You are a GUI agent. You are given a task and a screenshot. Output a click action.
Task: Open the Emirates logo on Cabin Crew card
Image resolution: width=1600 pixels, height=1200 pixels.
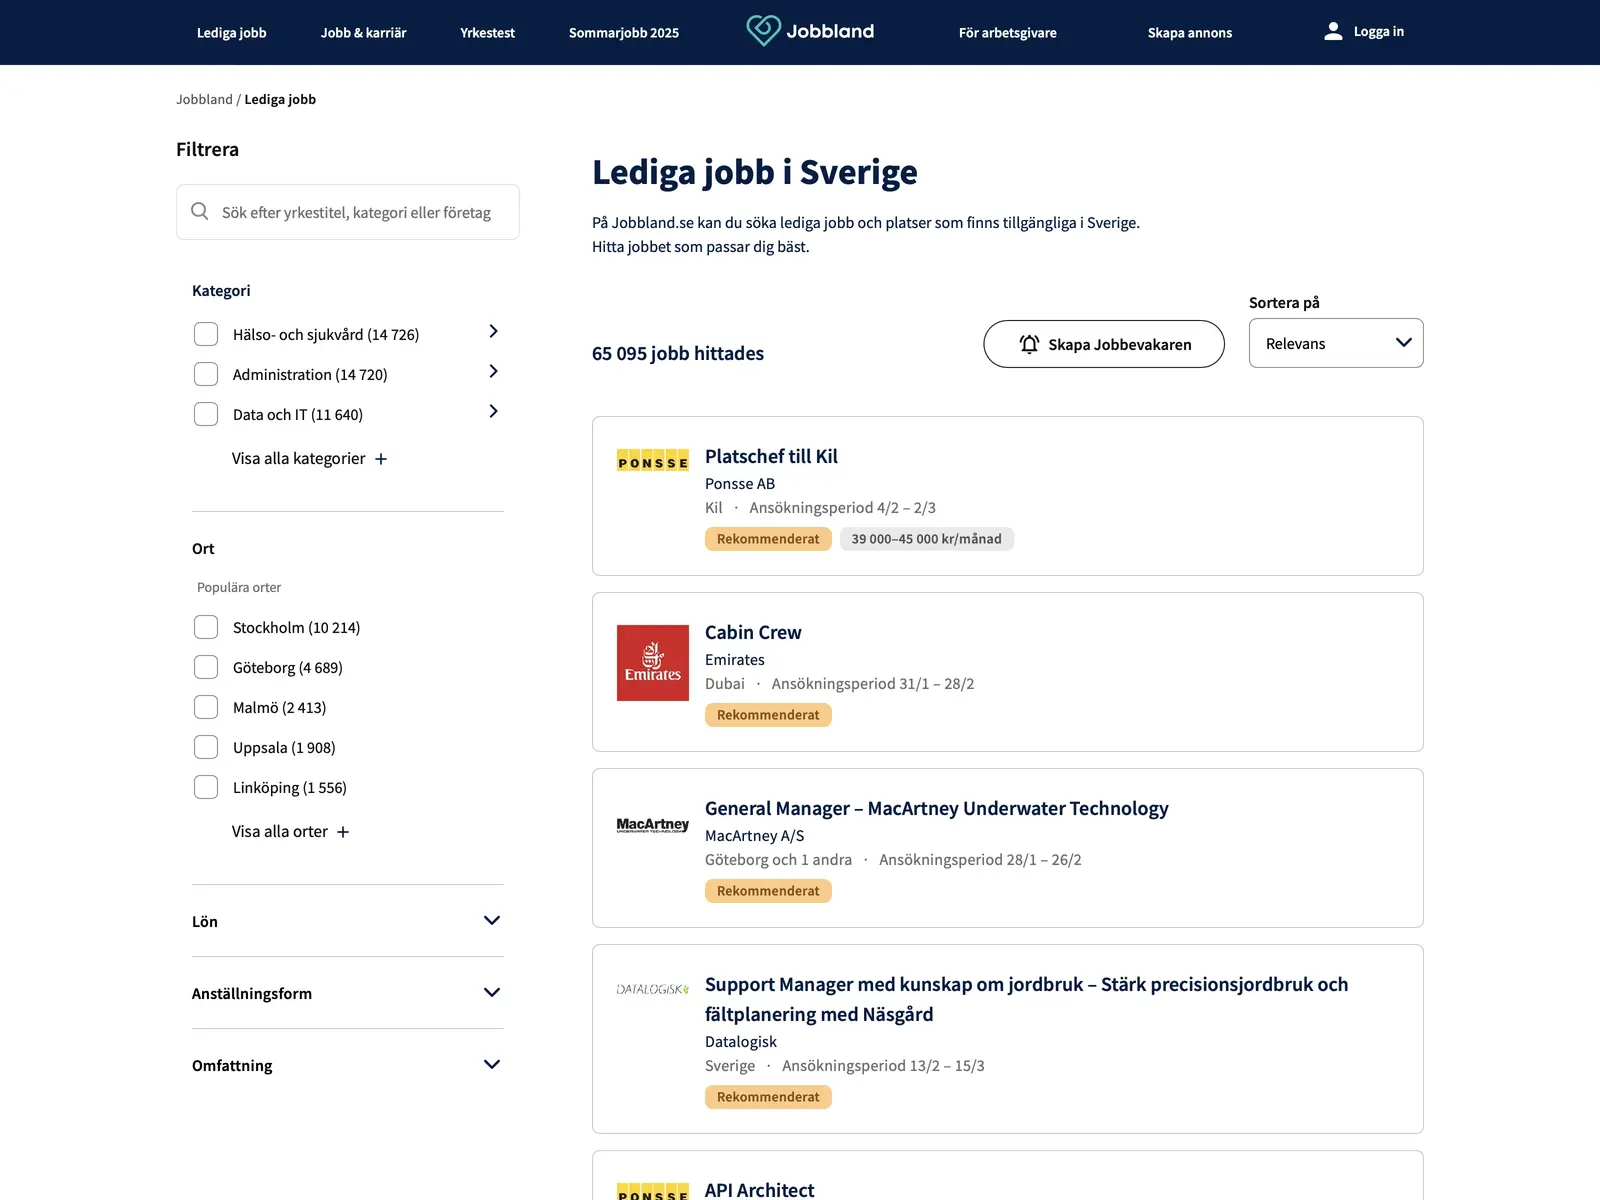[653, 663]
